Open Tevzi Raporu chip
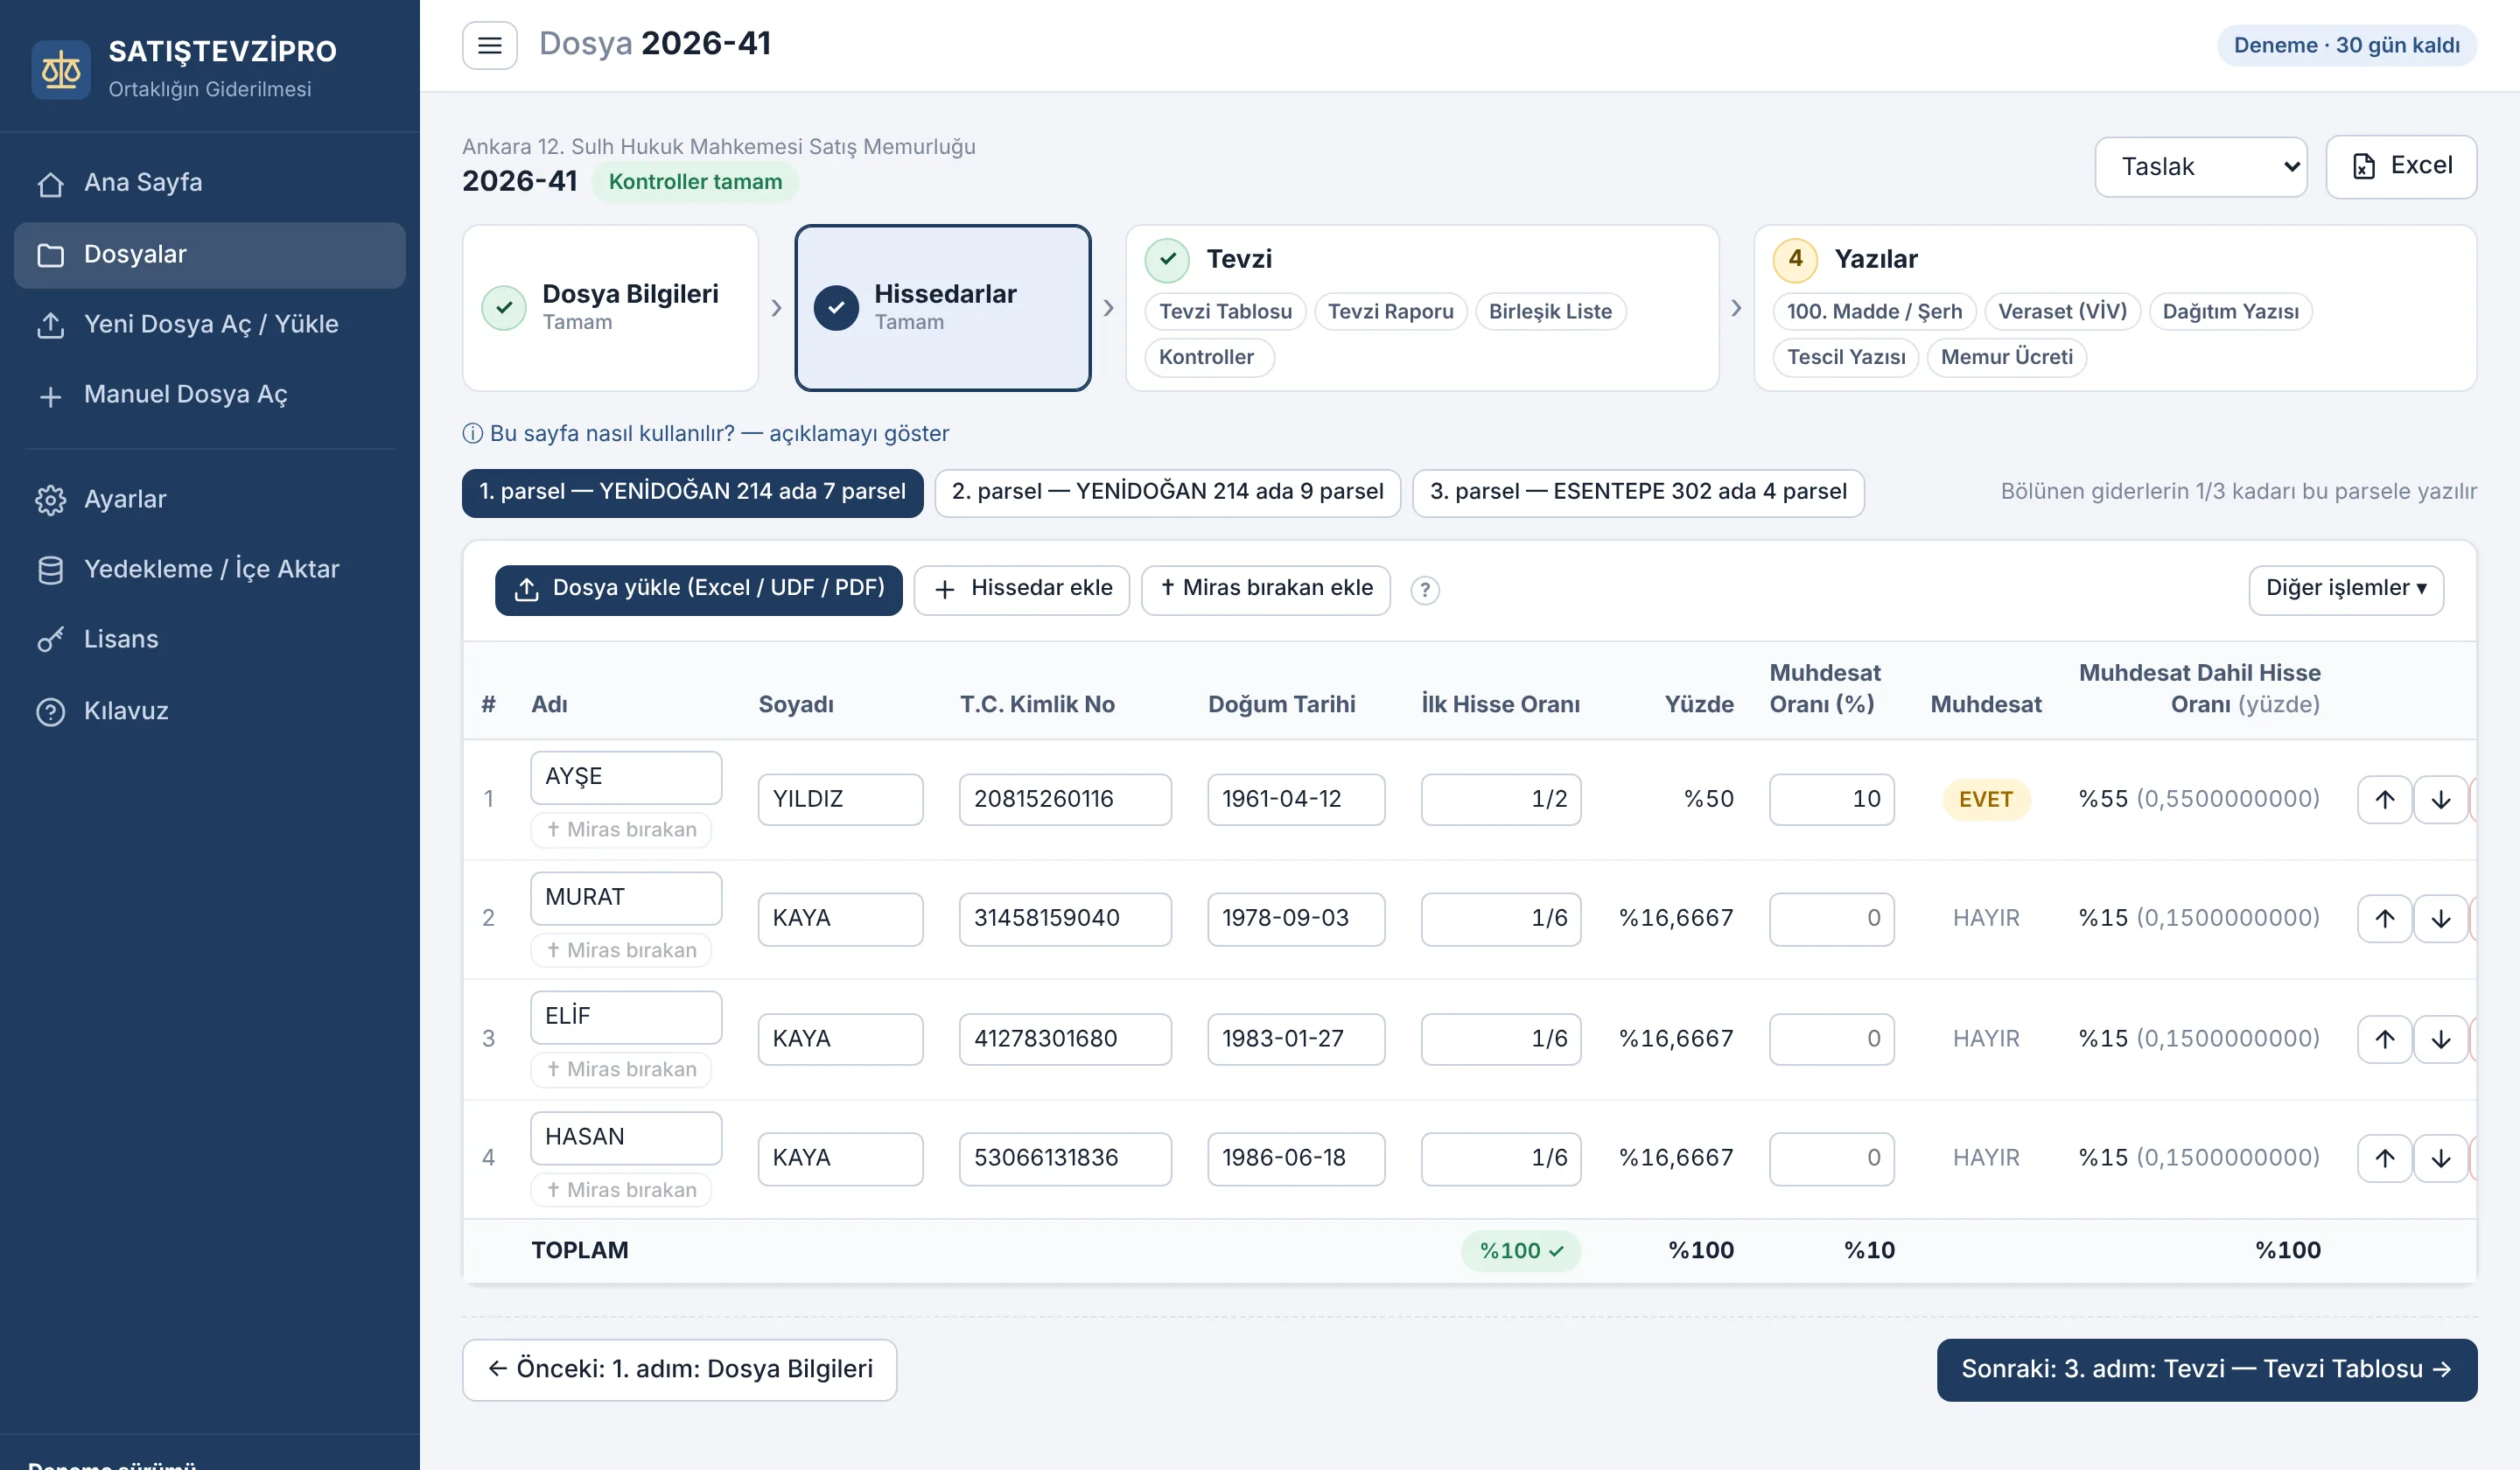The width and height of the screenshot is (2520, 1470). (1390, 311)
